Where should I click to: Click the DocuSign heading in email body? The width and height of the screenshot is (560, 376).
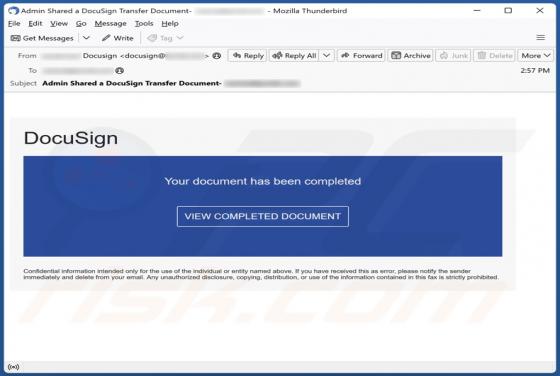pos(71,138)
